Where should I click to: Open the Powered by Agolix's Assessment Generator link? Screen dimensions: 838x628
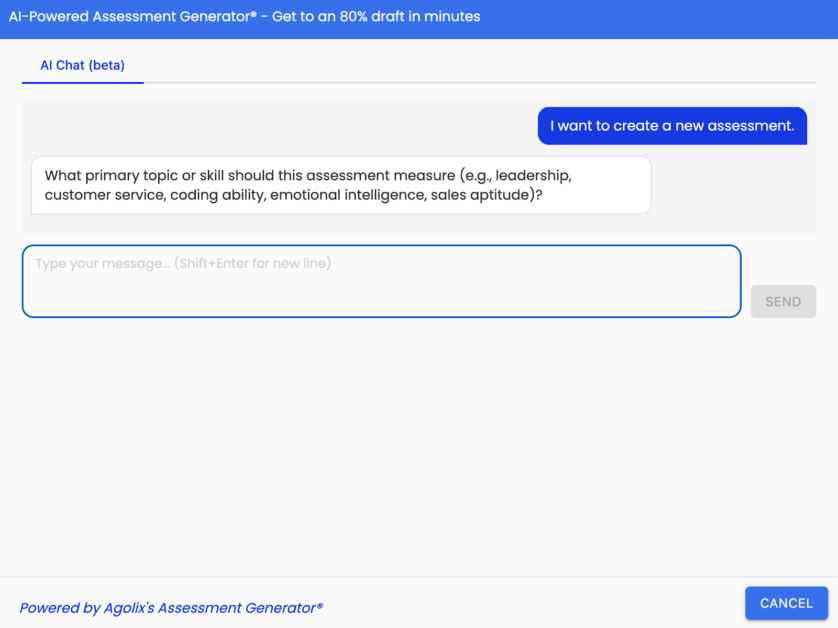(171, 608)
